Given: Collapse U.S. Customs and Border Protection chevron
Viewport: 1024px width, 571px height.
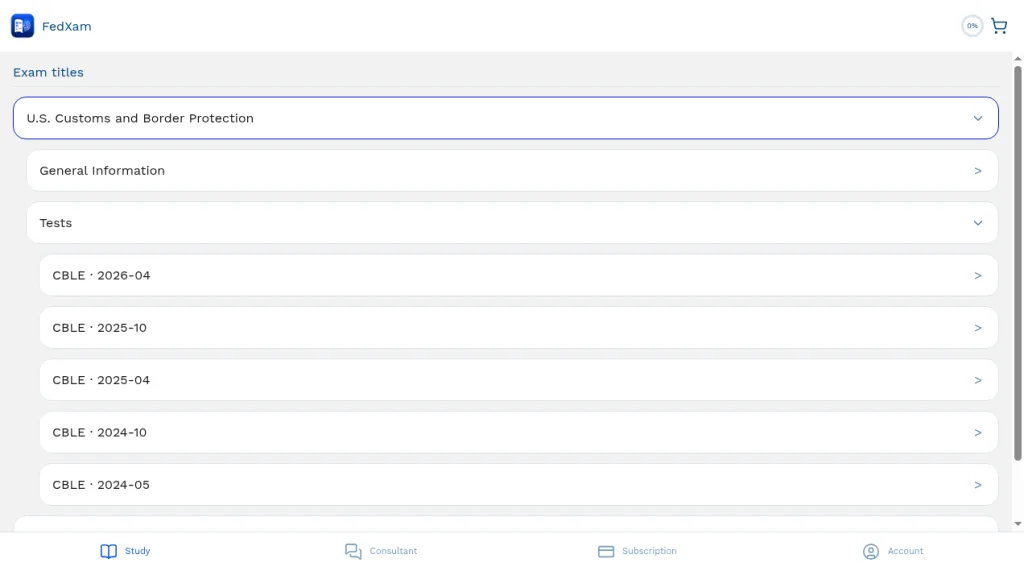Looking at the screenshot, I should coord(978,118).
